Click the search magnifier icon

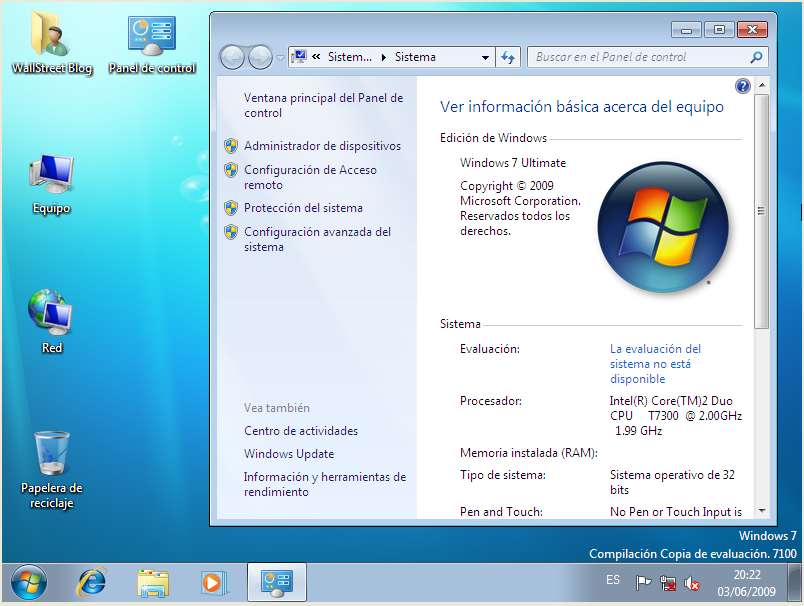coord(756,57)
